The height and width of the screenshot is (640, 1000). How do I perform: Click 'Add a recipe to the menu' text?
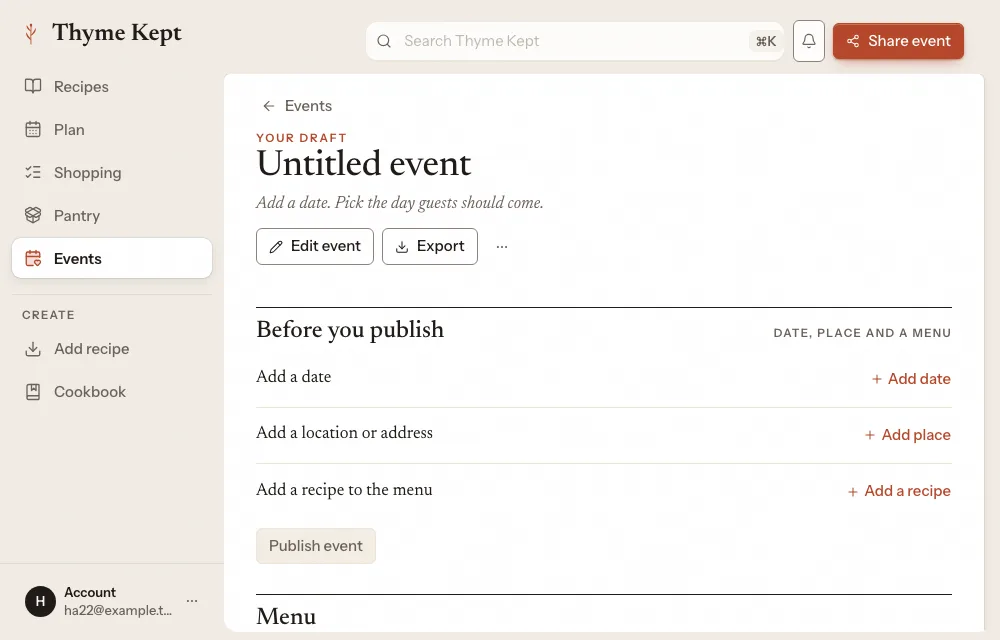coord(344,490)
